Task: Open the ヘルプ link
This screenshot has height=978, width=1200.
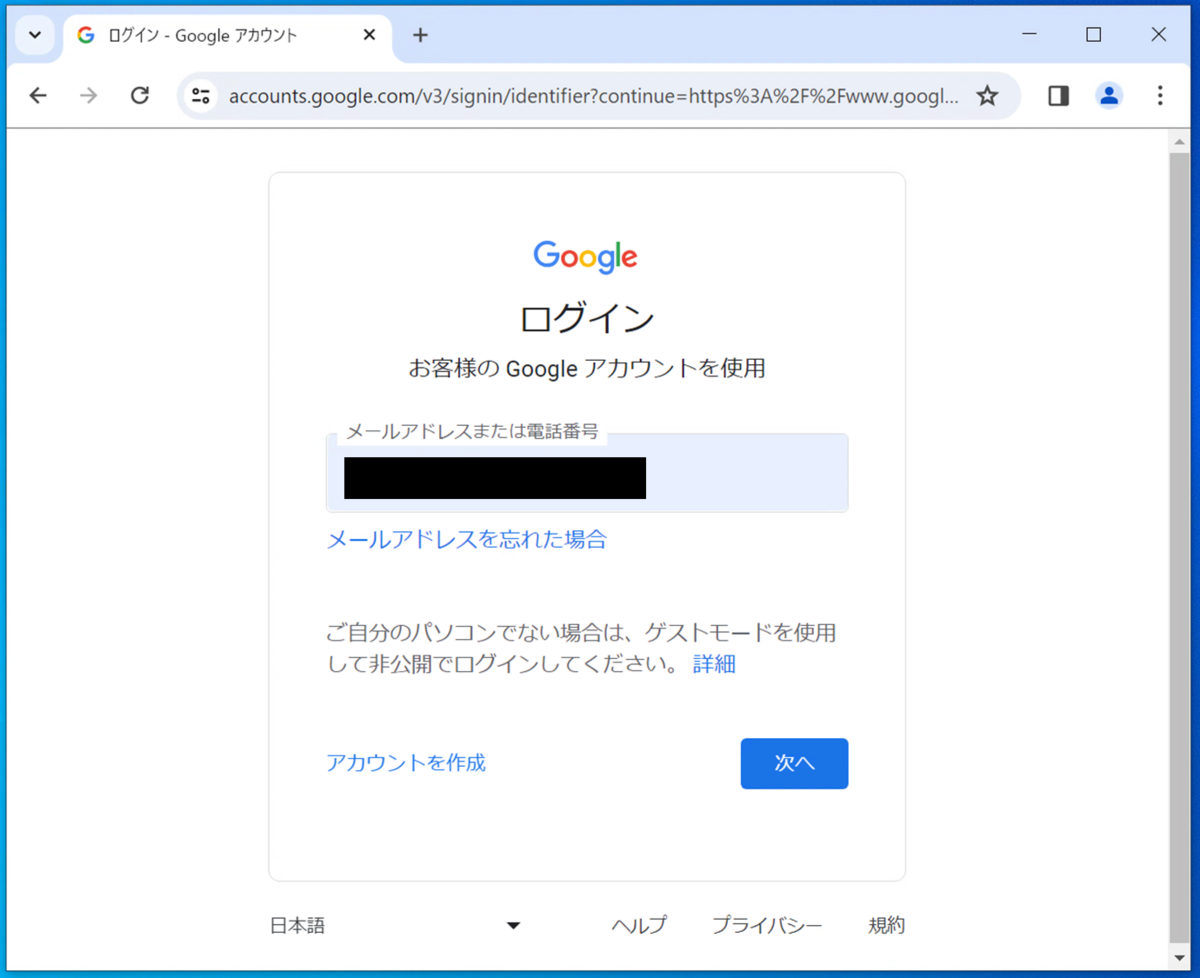Action: pyautogui.click(x=639, y=926)
